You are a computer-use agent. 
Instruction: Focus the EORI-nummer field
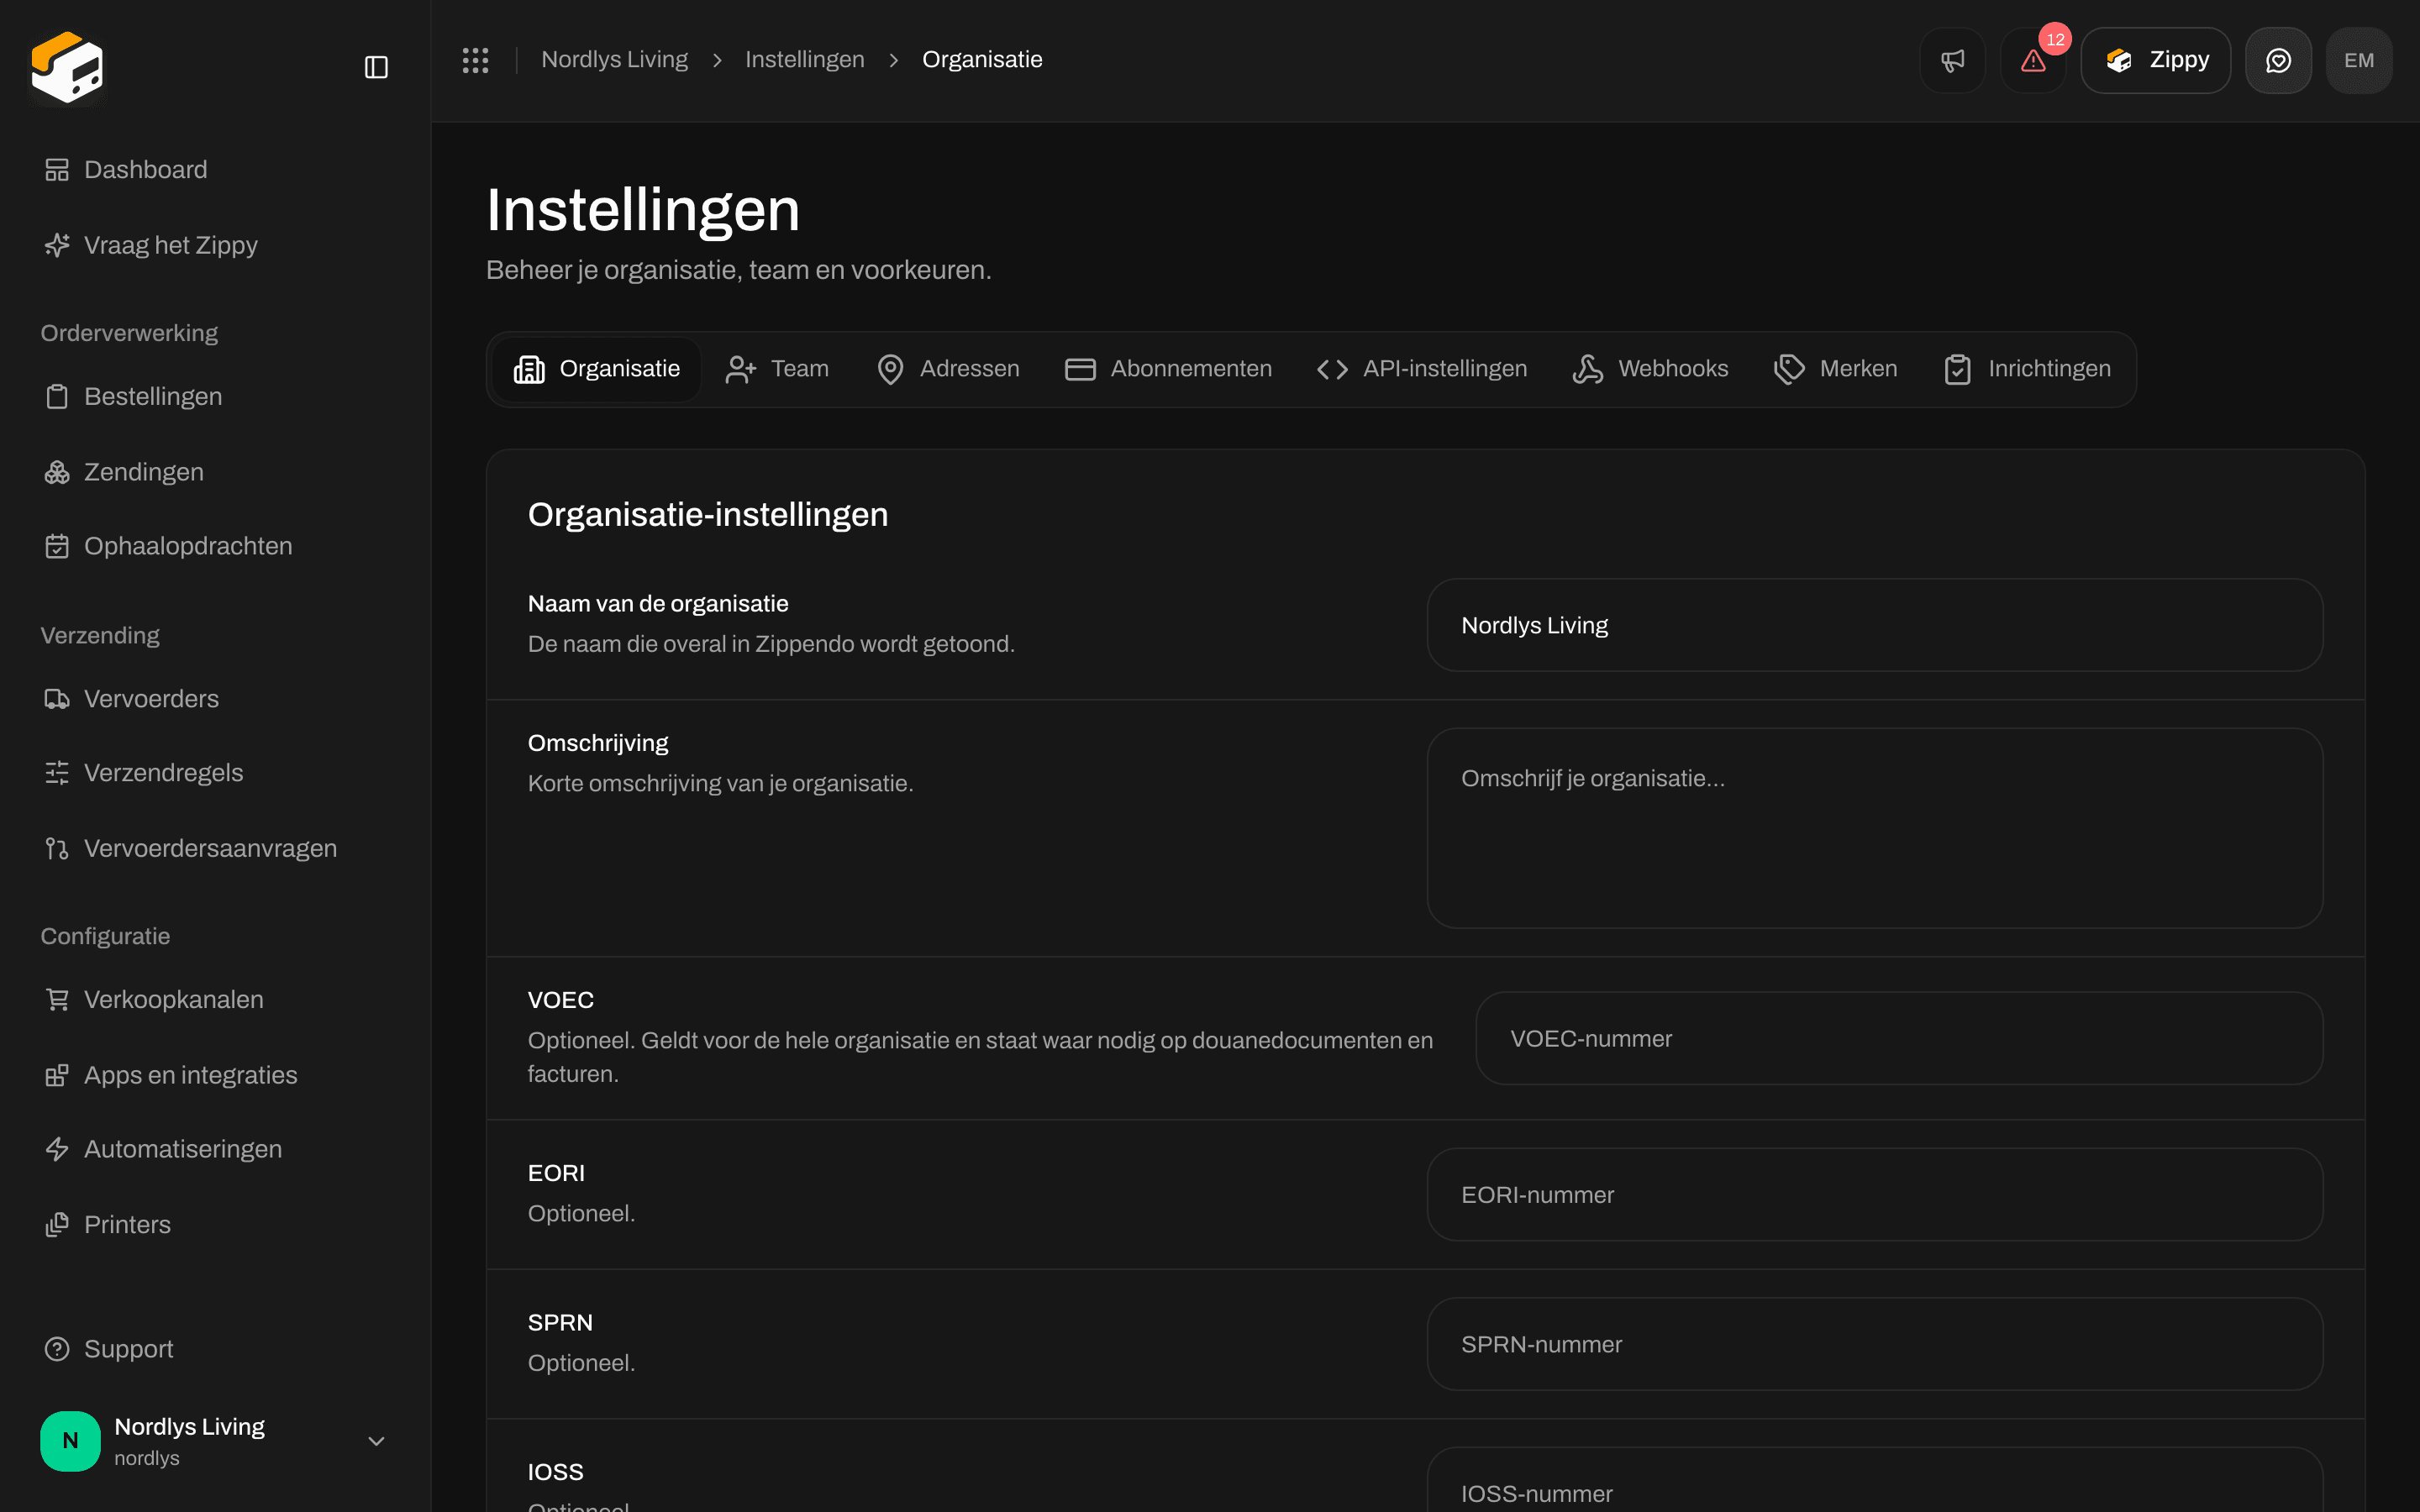(1874, 1195)
